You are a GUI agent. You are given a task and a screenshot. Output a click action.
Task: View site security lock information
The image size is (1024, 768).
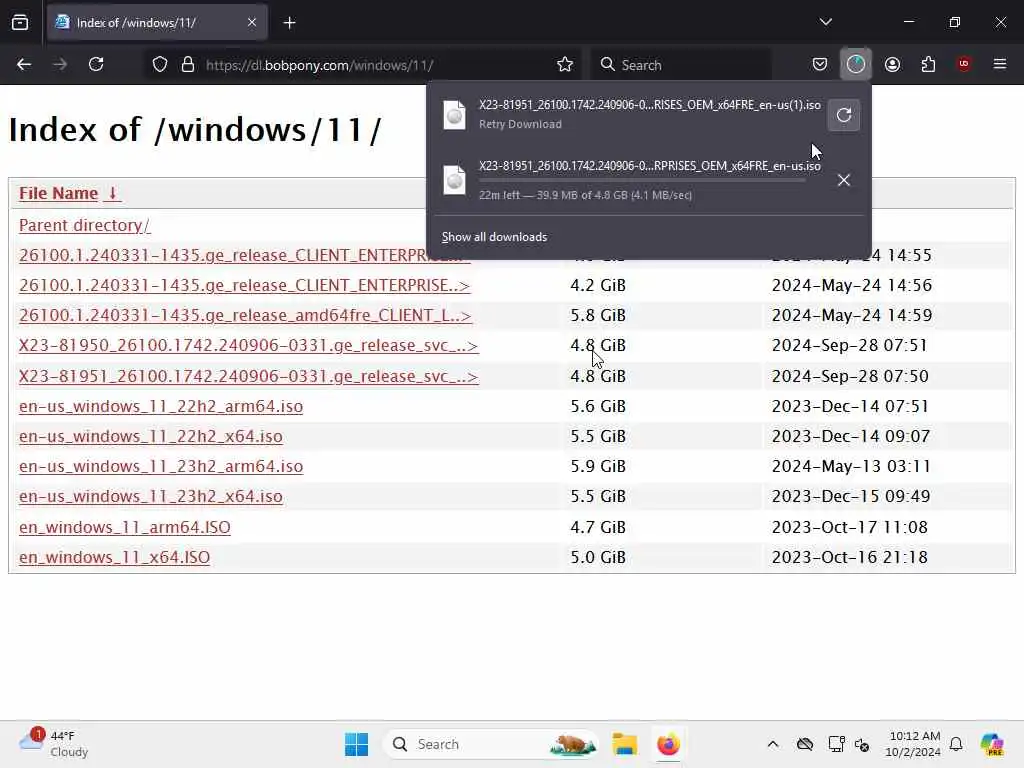[x=188, y=65]
